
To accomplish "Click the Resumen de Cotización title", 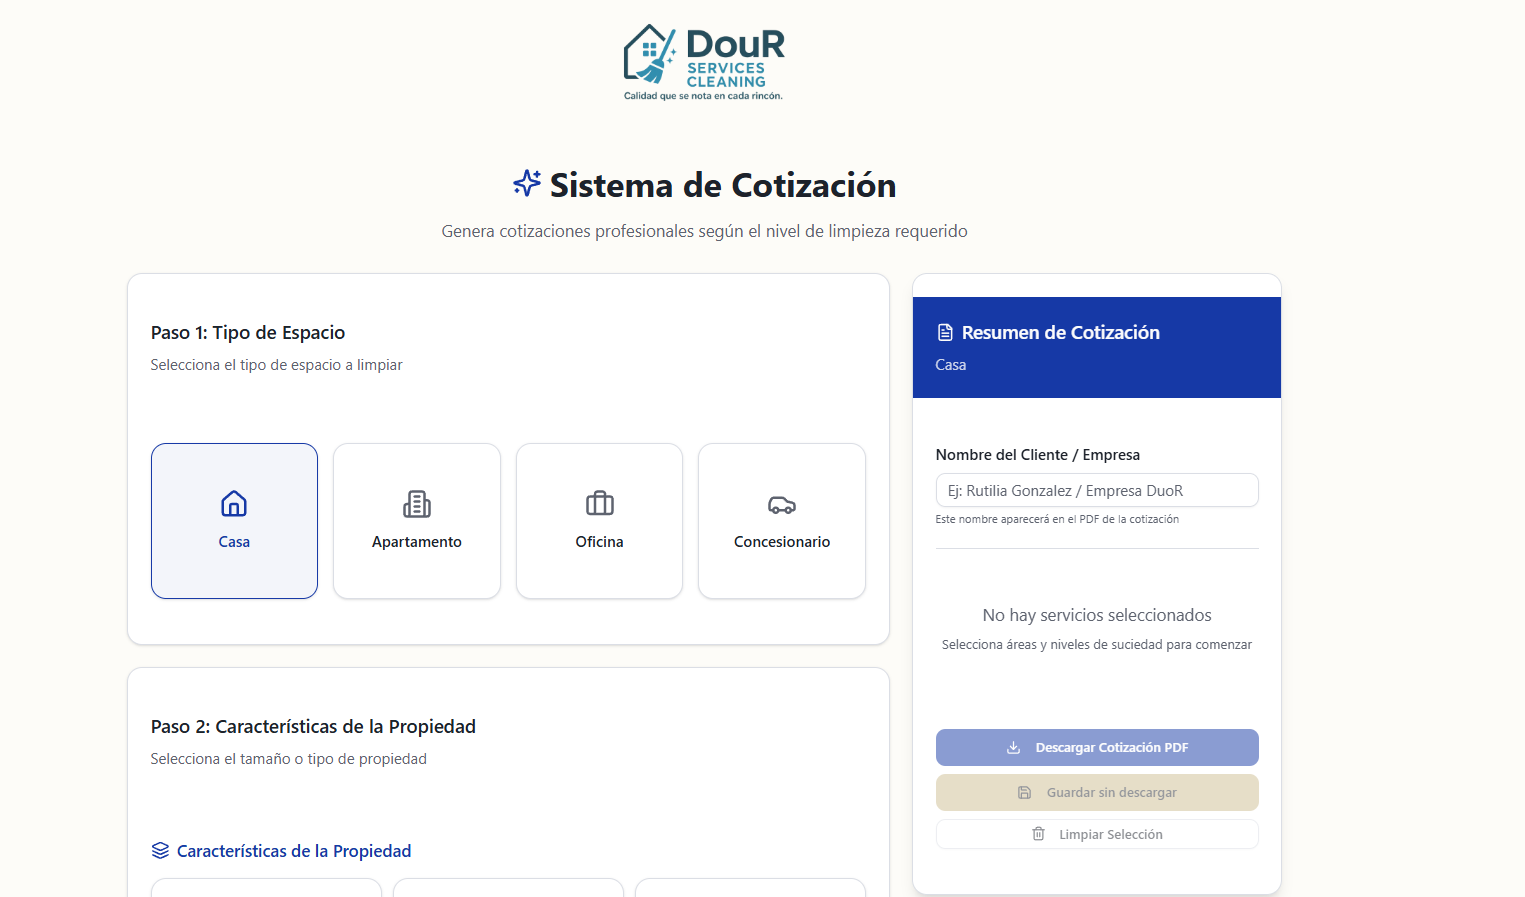I will tap(1061, 332).
